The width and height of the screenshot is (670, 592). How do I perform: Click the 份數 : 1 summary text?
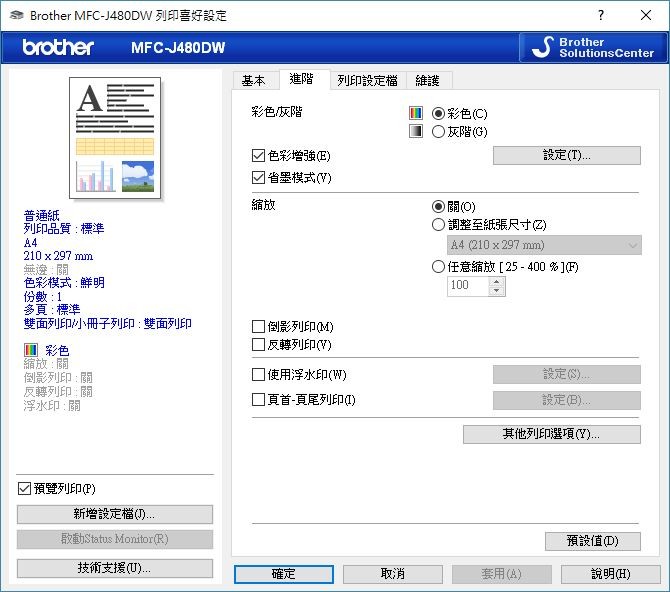click(43, 297)
